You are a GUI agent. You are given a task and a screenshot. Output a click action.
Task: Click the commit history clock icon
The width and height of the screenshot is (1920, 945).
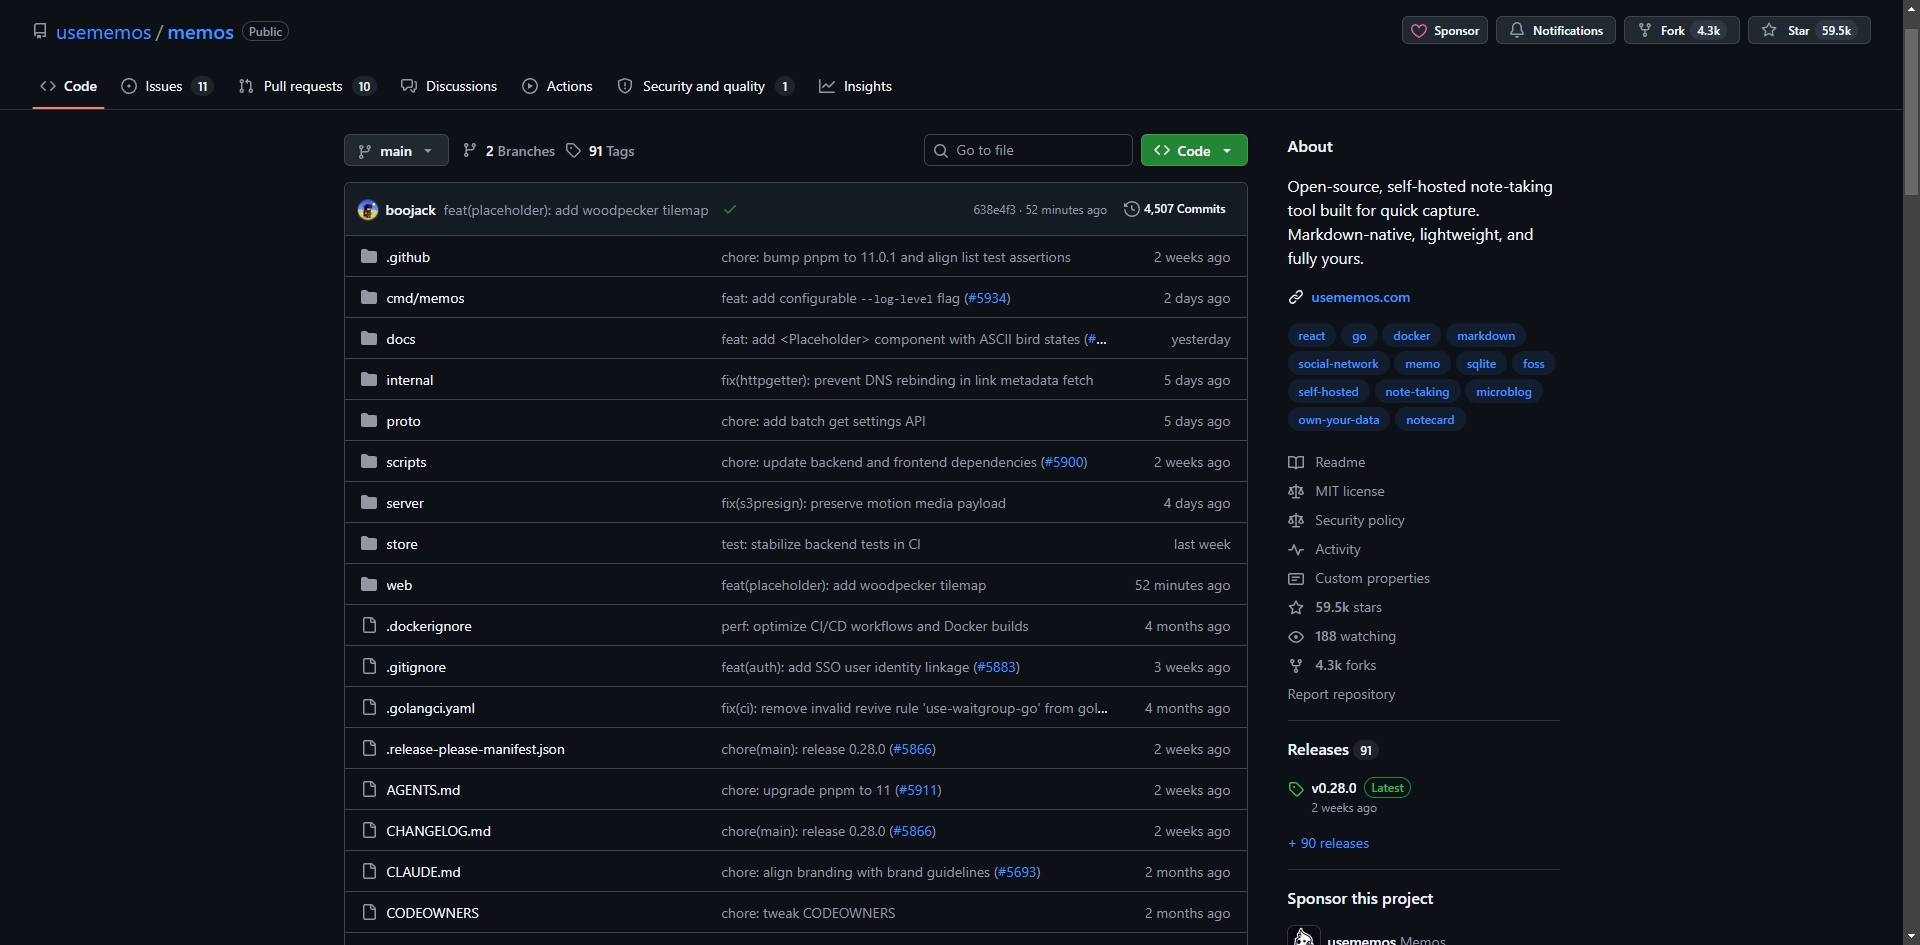pyautogui.click(x=1131, y=209)
